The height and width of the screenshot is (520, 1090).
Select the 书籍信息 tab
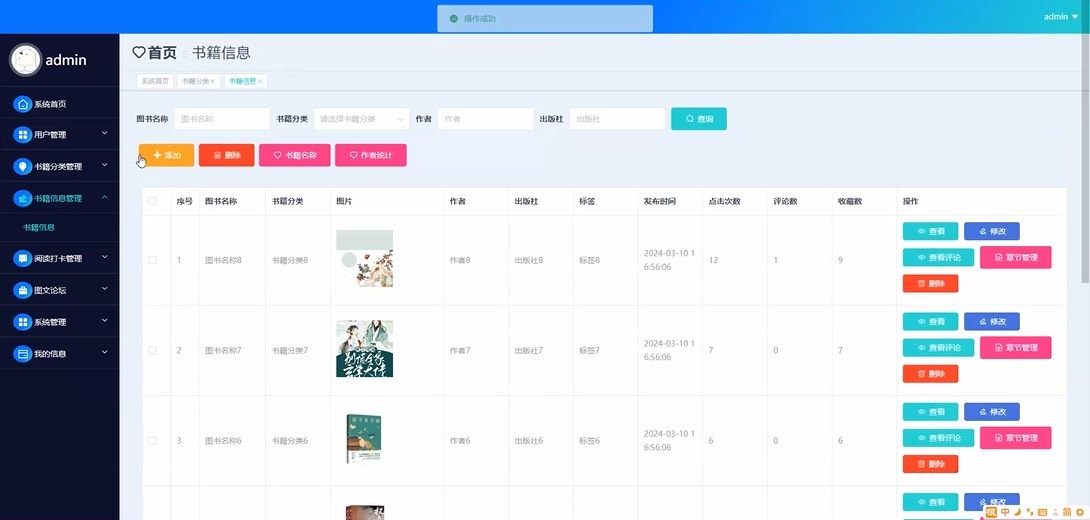245,81
